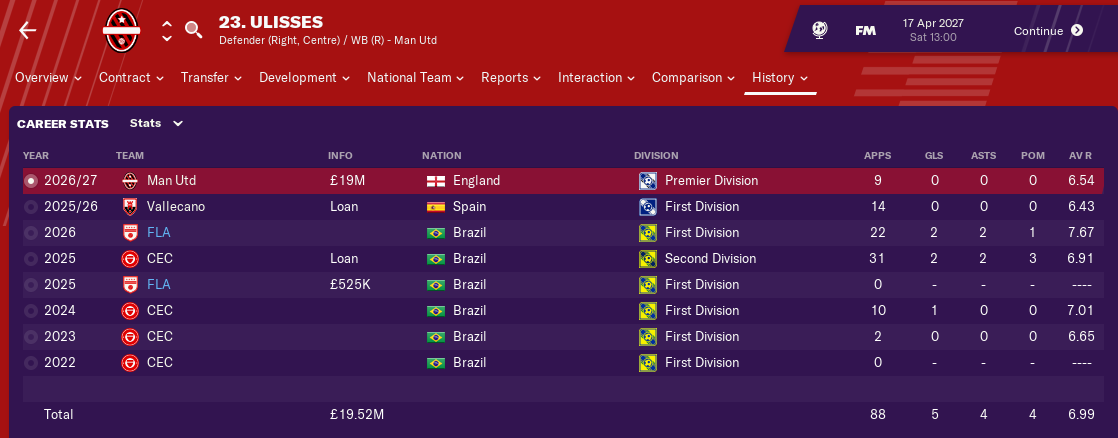1118x438 pixels.
Task: Sort by the APPS column header
Action: coord(878,156)
